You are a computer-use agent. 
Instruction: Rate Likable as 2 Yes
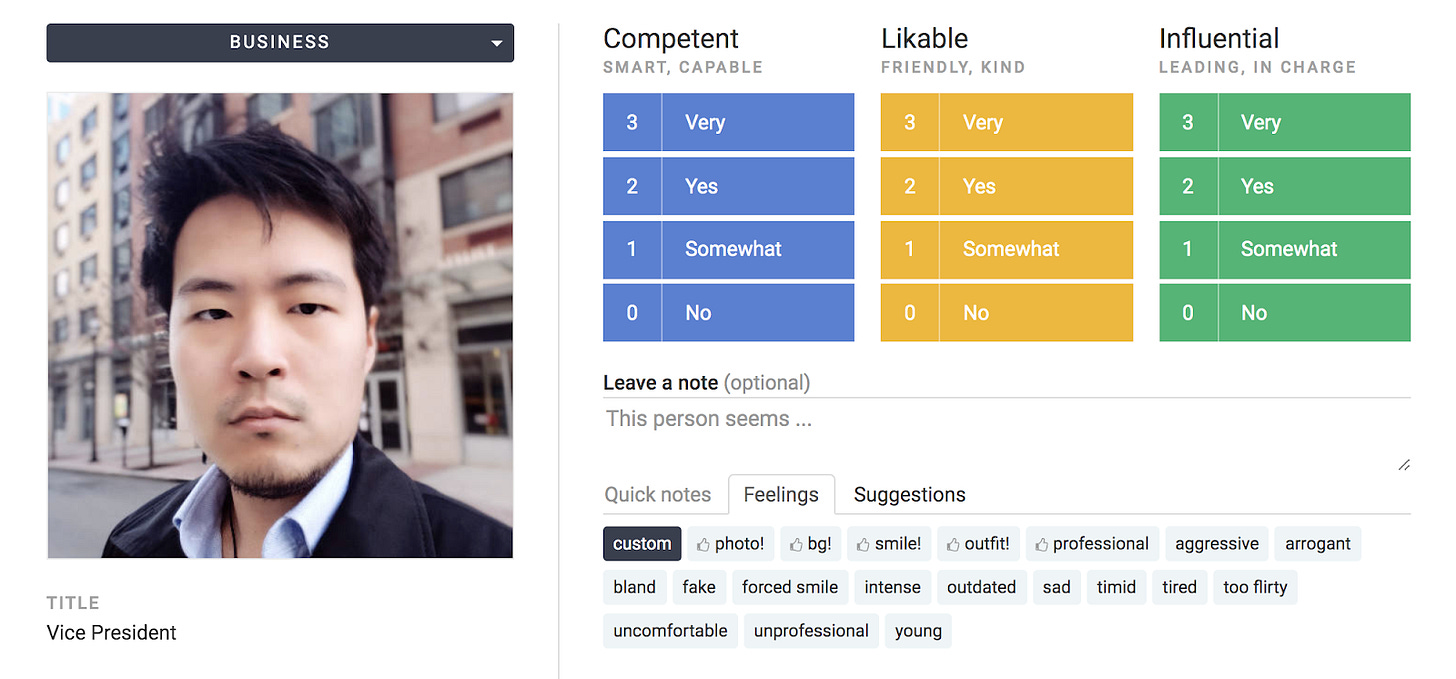click(x=1006, y=186)
